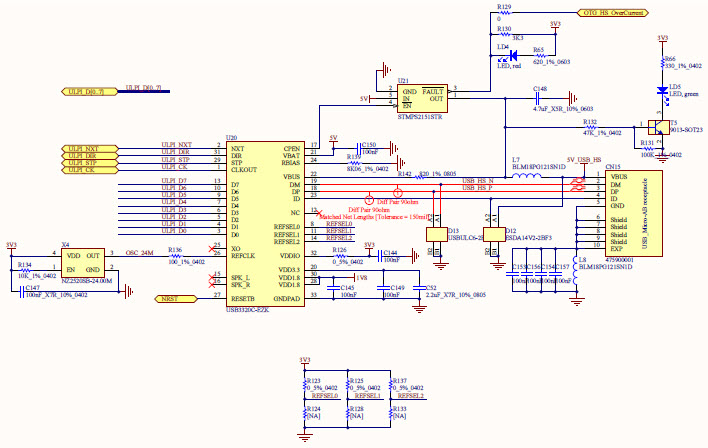Click the C145 capacitor symbol
The width and height of the screenshot is (708, 448).
[333, 288]
